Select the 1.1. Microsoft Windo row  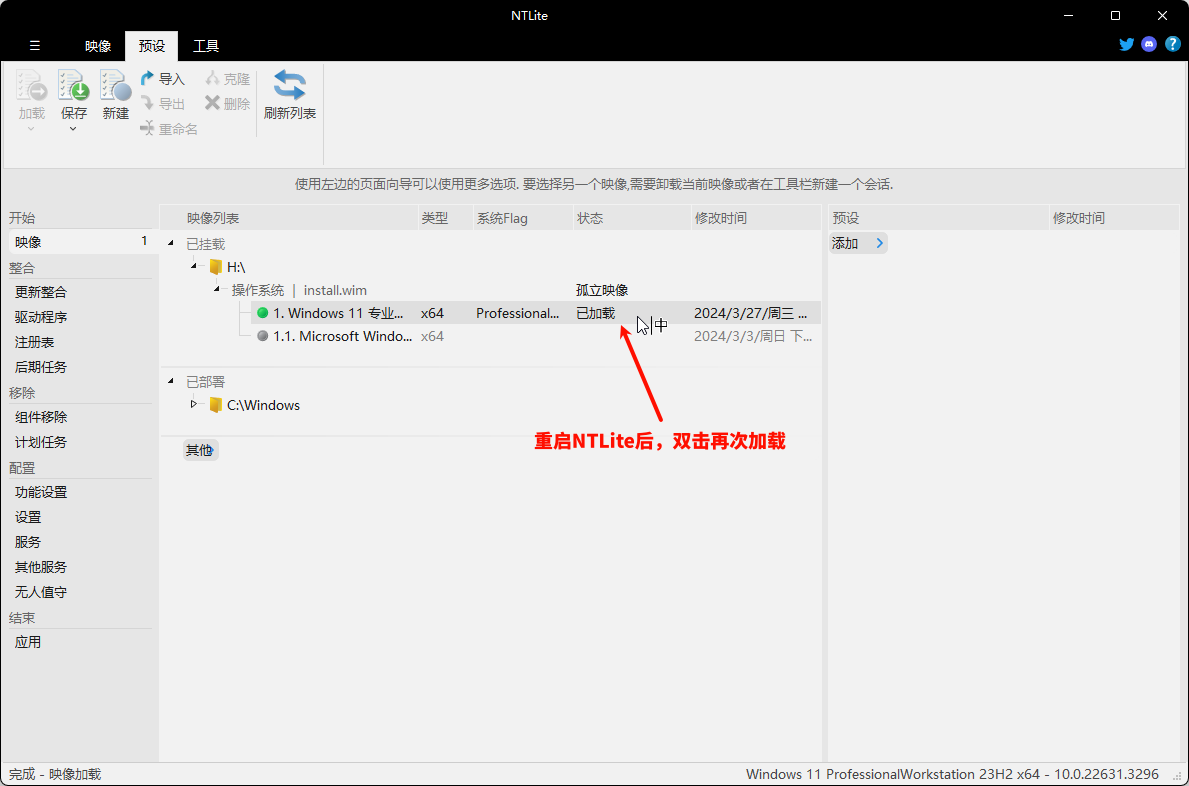[x=535, y=336]
